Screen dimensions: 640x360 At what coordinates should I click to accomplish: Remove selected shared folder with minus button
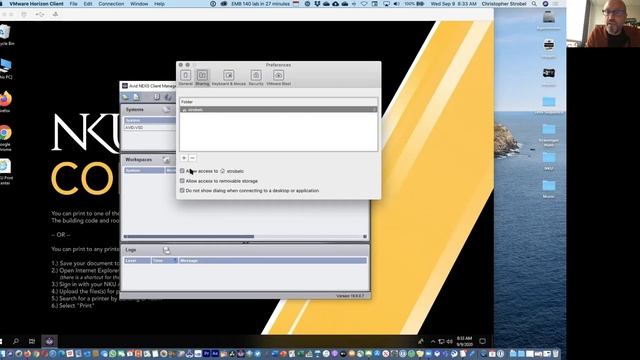click(192, 158)
